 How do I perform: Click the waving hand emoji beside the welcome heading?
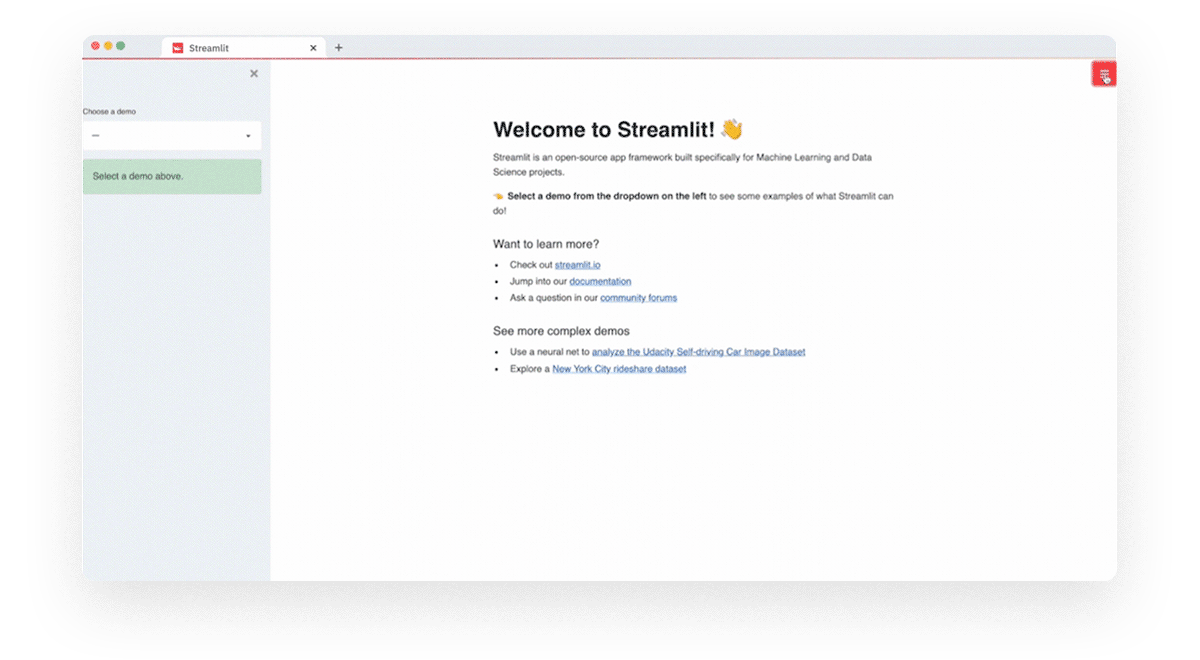(732, 129)
